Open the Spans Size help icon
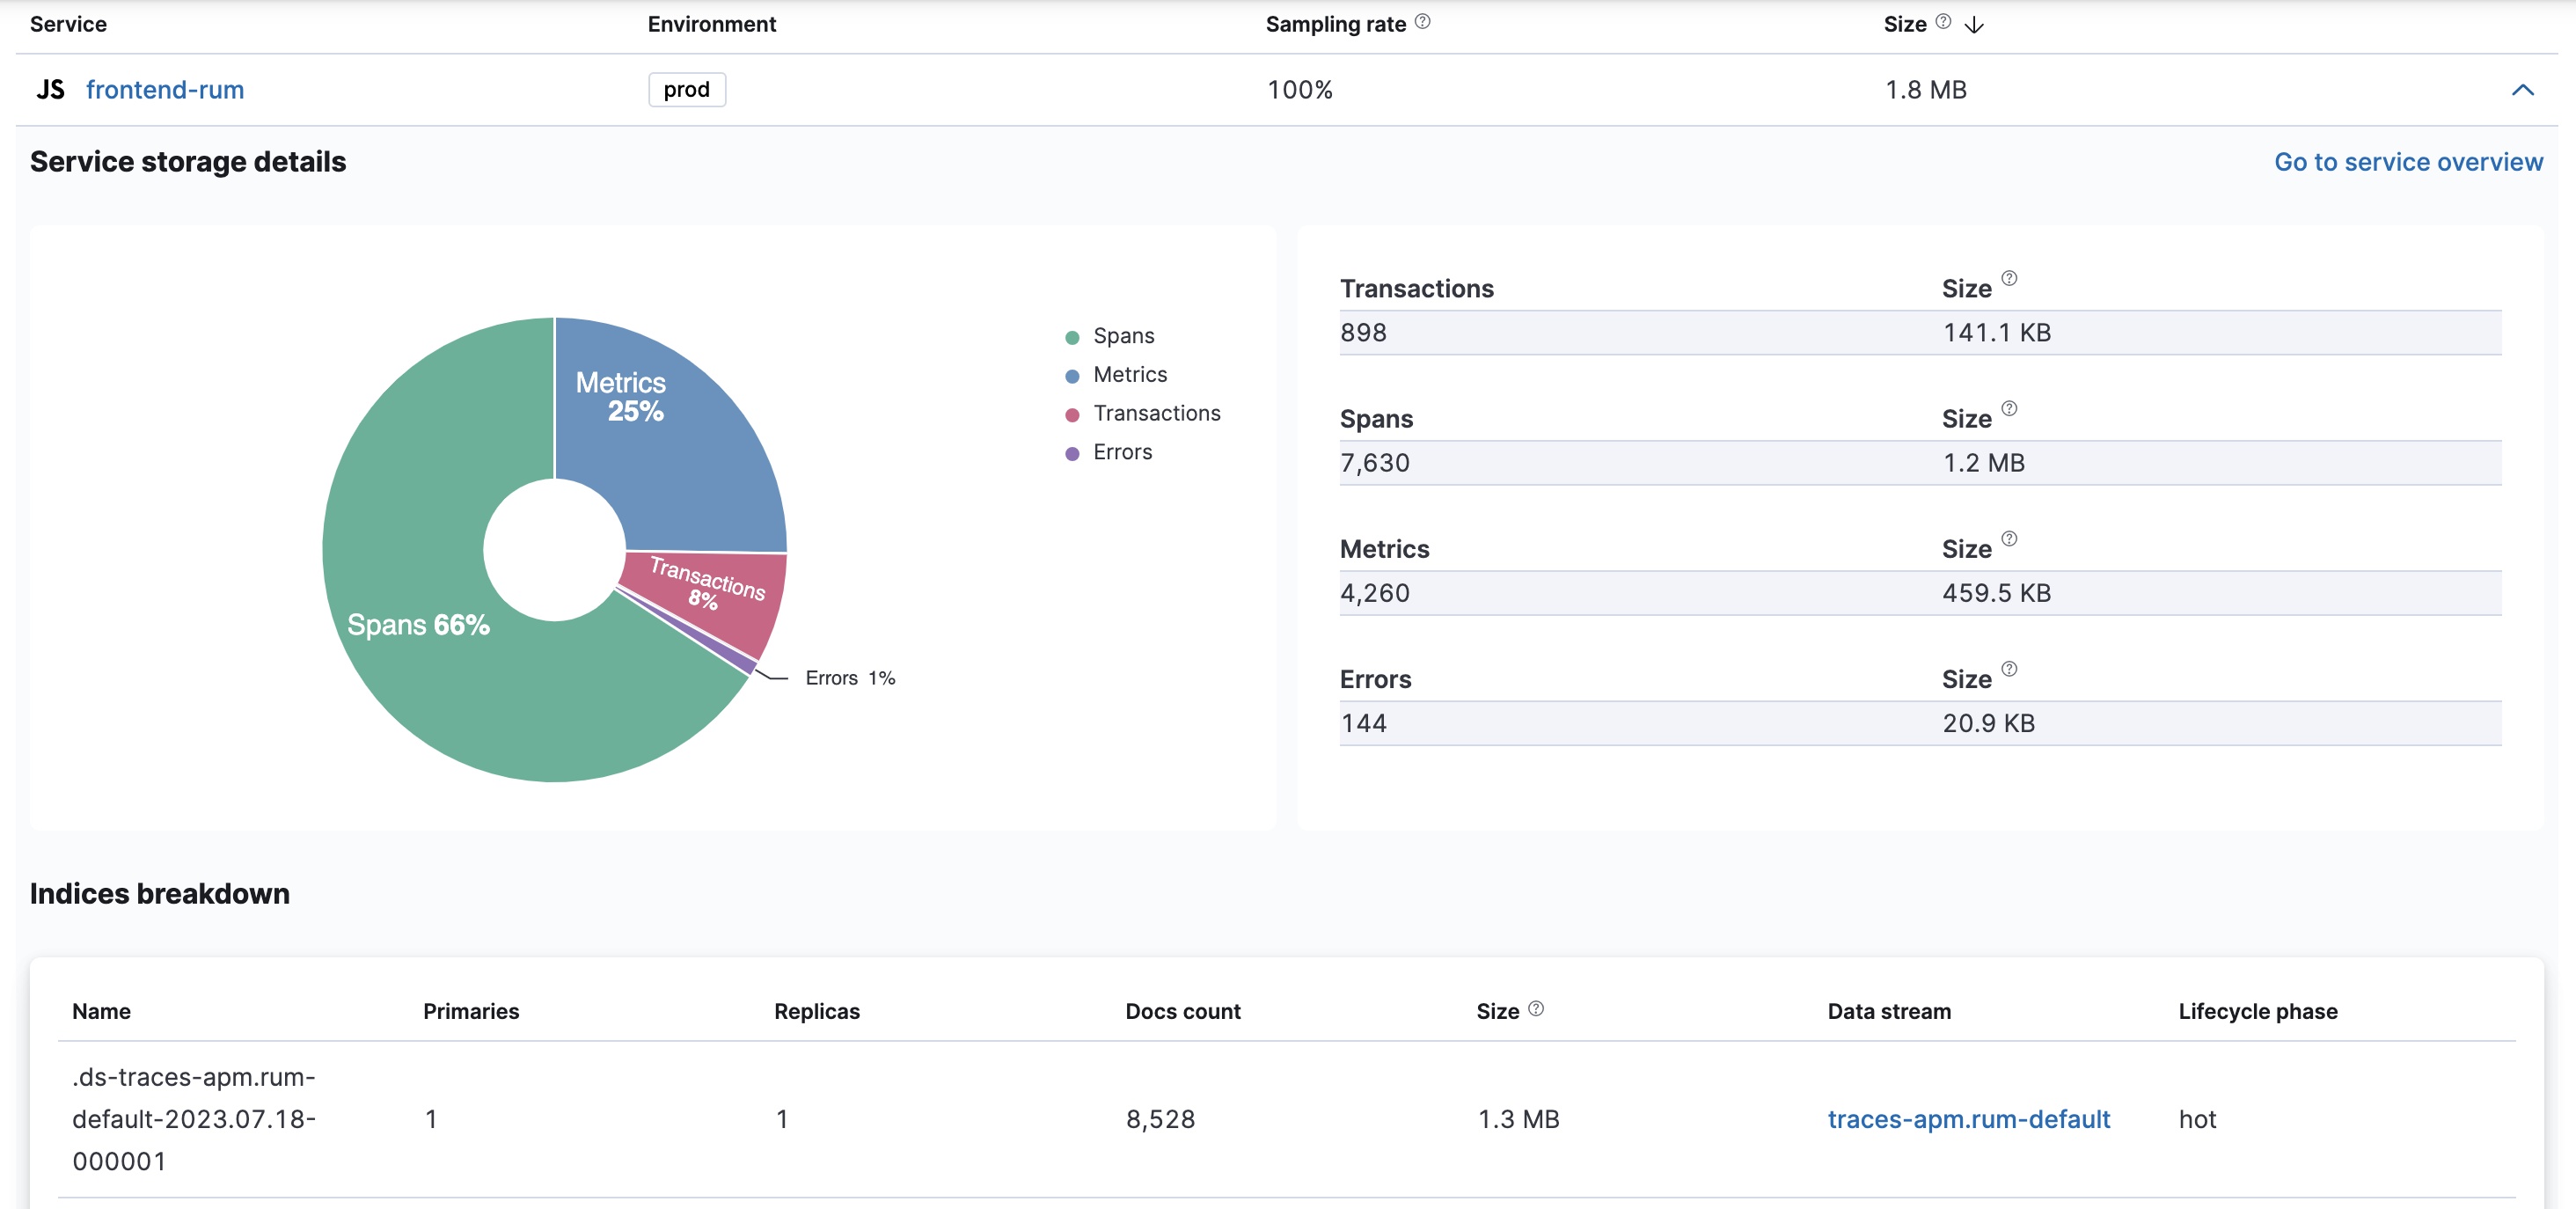The width and height of the screenshot is (2576, 1209). (x=2010, y=409)
